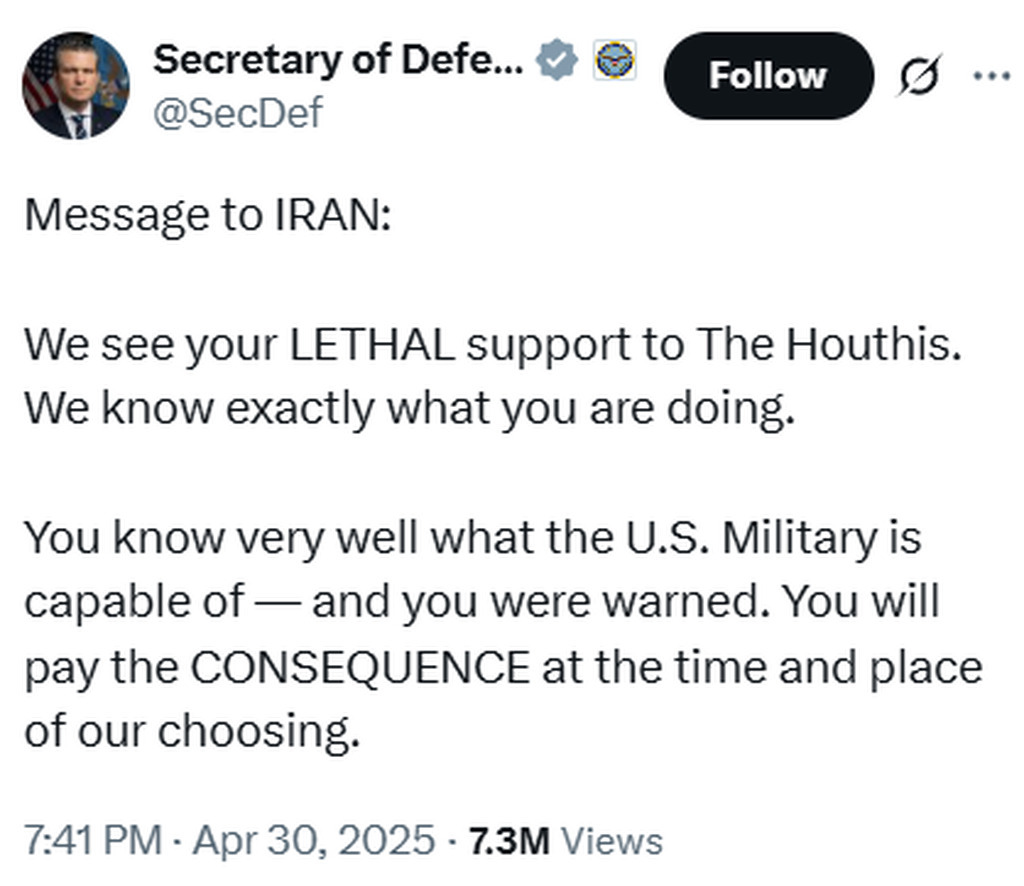Click the word LETHAL in the tweet
This screenshot has height=886, width=1024.
click(x=372, y=344)
